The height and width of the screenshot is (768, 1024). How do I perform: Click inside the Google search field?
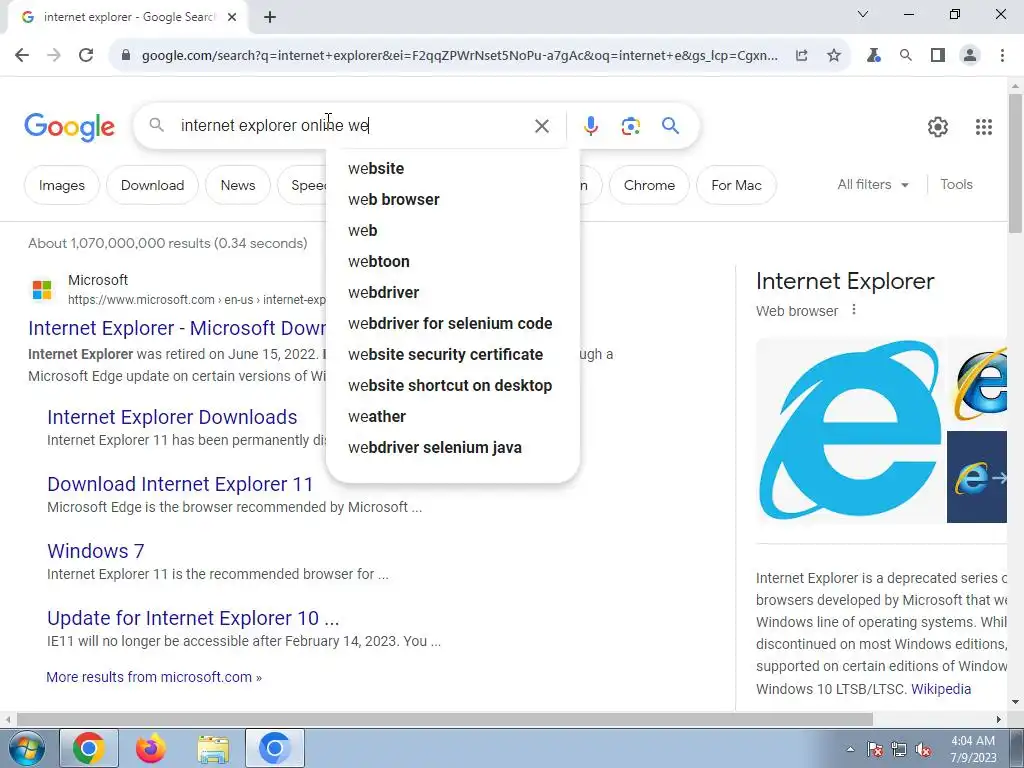[353, 125]
